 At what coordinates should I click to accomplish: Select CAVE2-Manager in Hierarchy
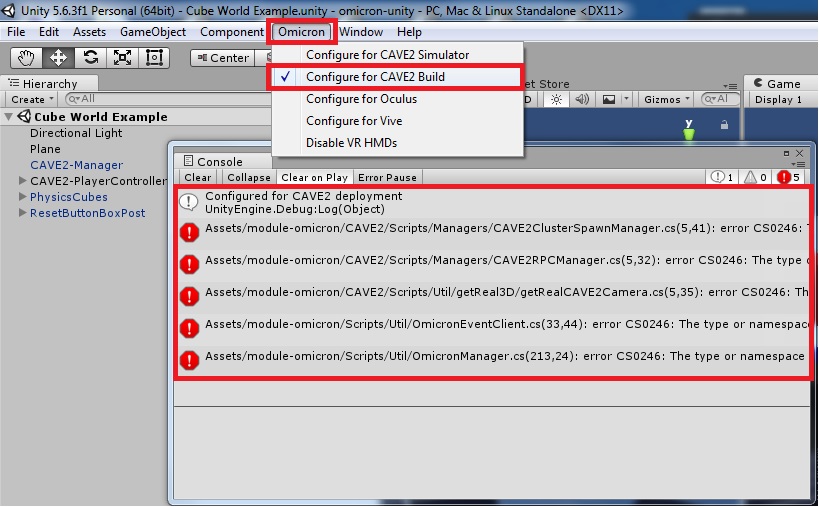(x=76, y=165)
